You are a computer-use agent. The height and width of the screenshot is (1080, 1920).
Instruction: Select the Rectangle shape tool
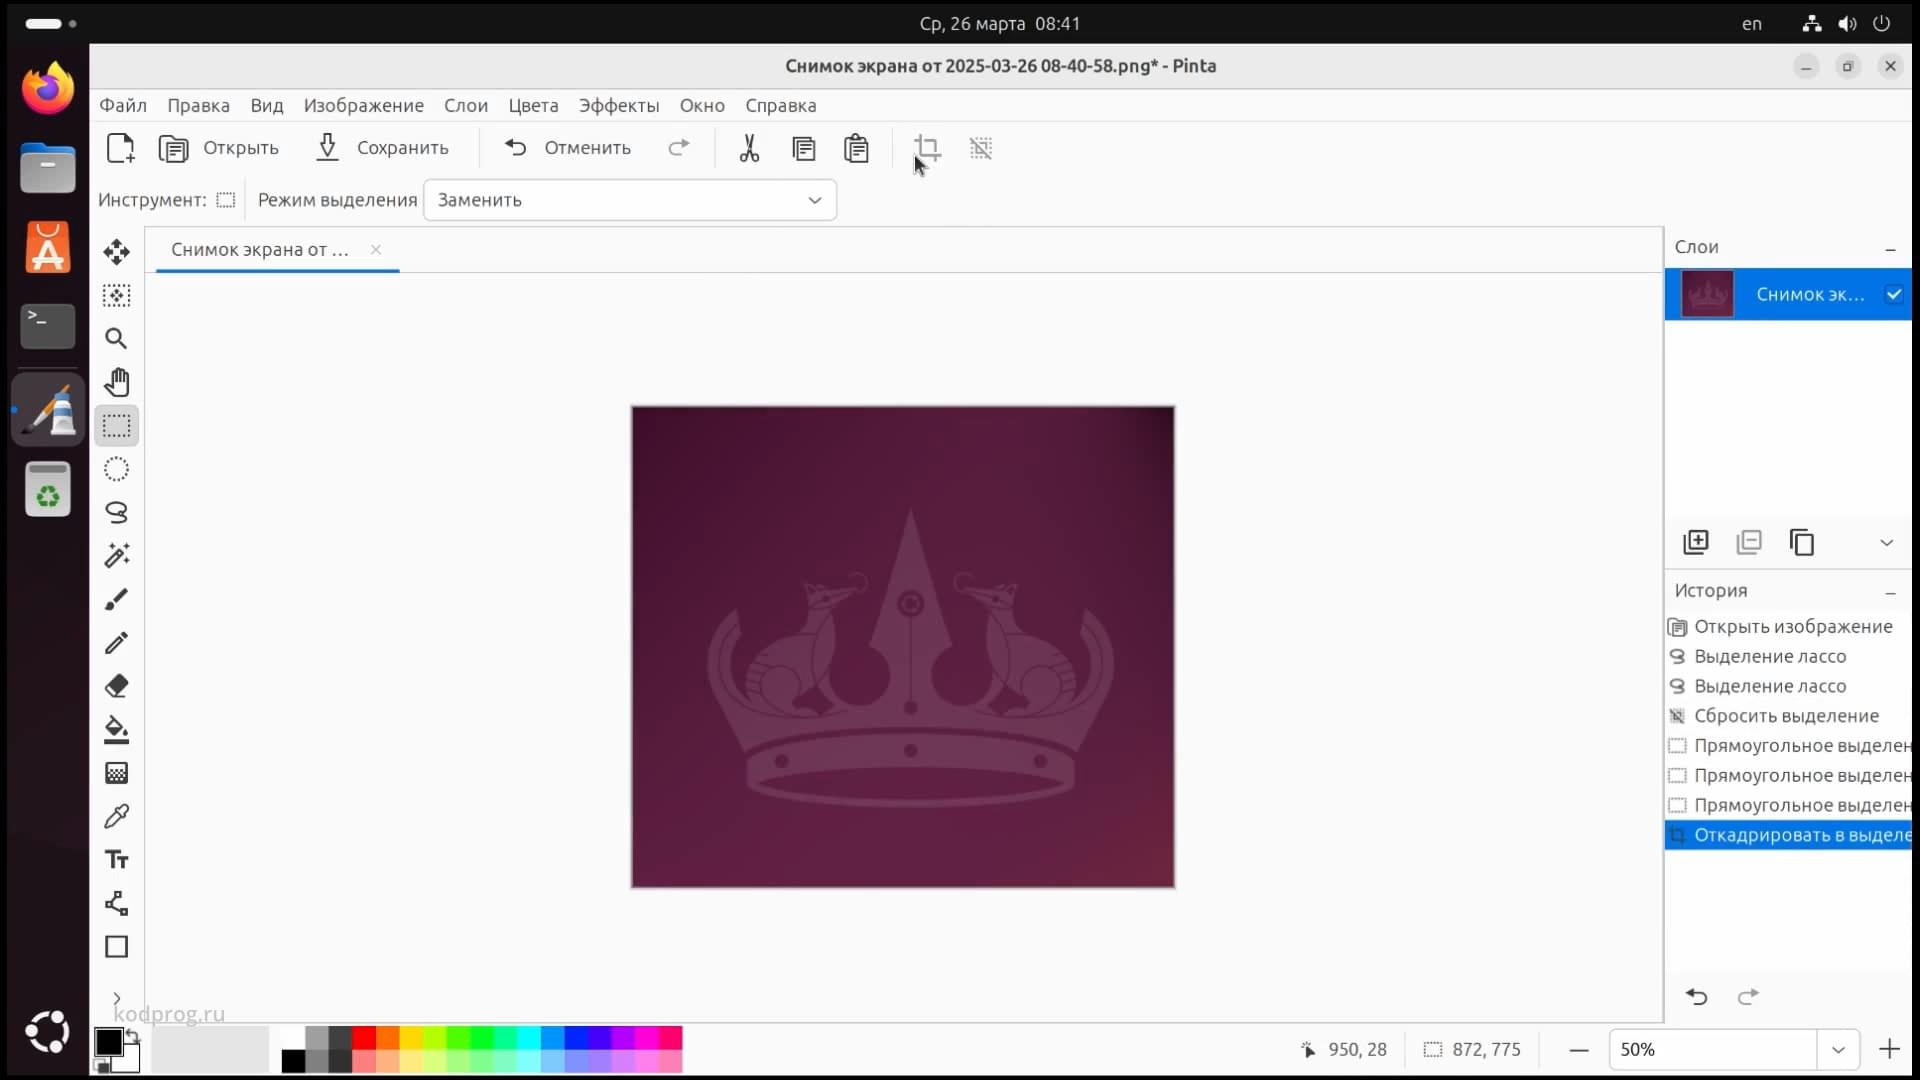click(116, 947)
